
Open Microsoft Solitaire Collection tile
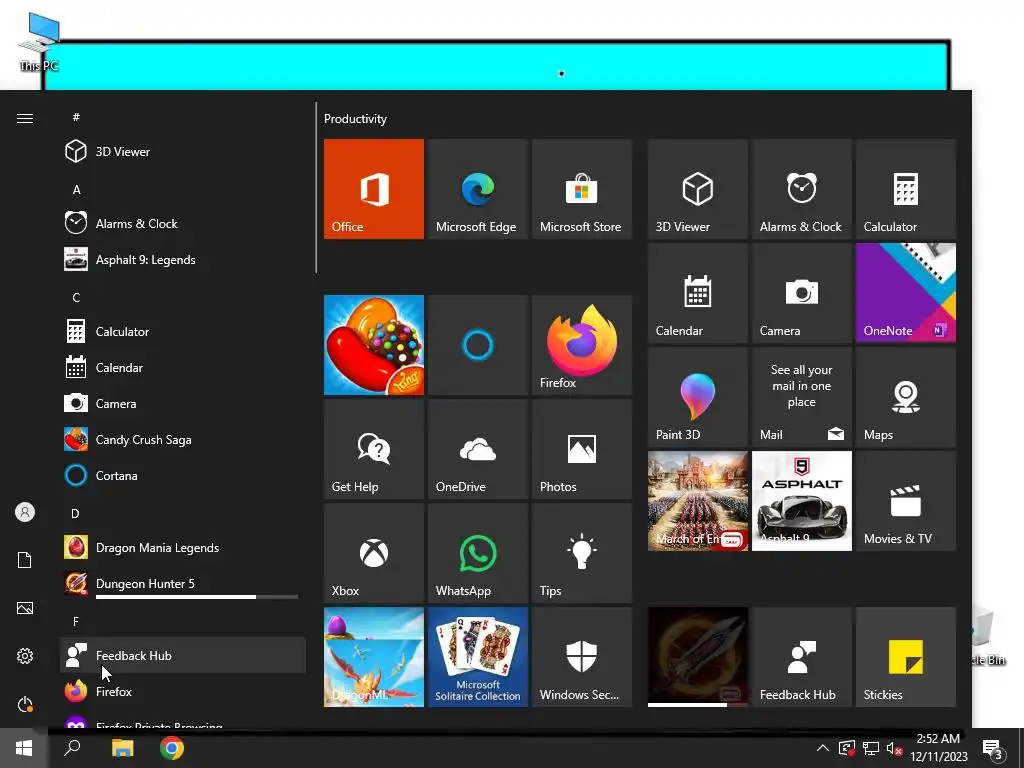477,657
